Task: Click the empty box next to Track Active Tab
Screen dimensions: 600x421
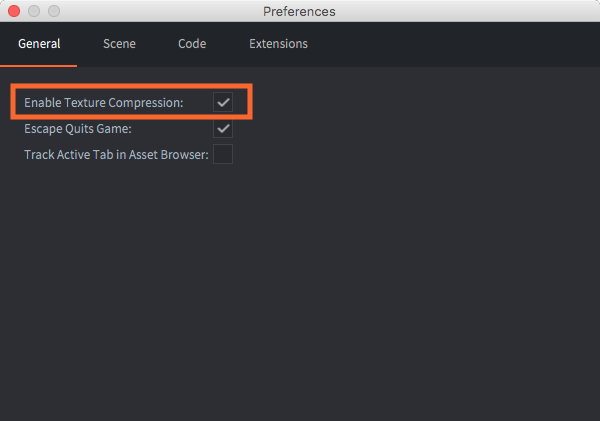Action: point(223,154)
